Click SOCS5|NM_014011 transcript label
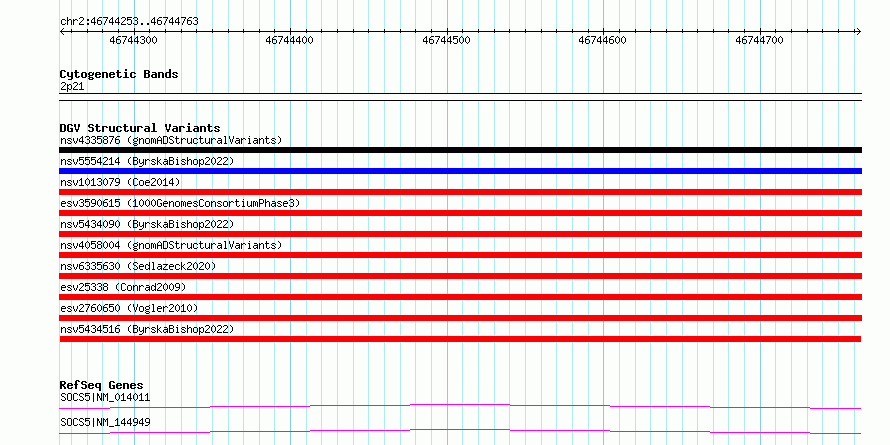Screen dimensions: 890x445 click(105, 397)
